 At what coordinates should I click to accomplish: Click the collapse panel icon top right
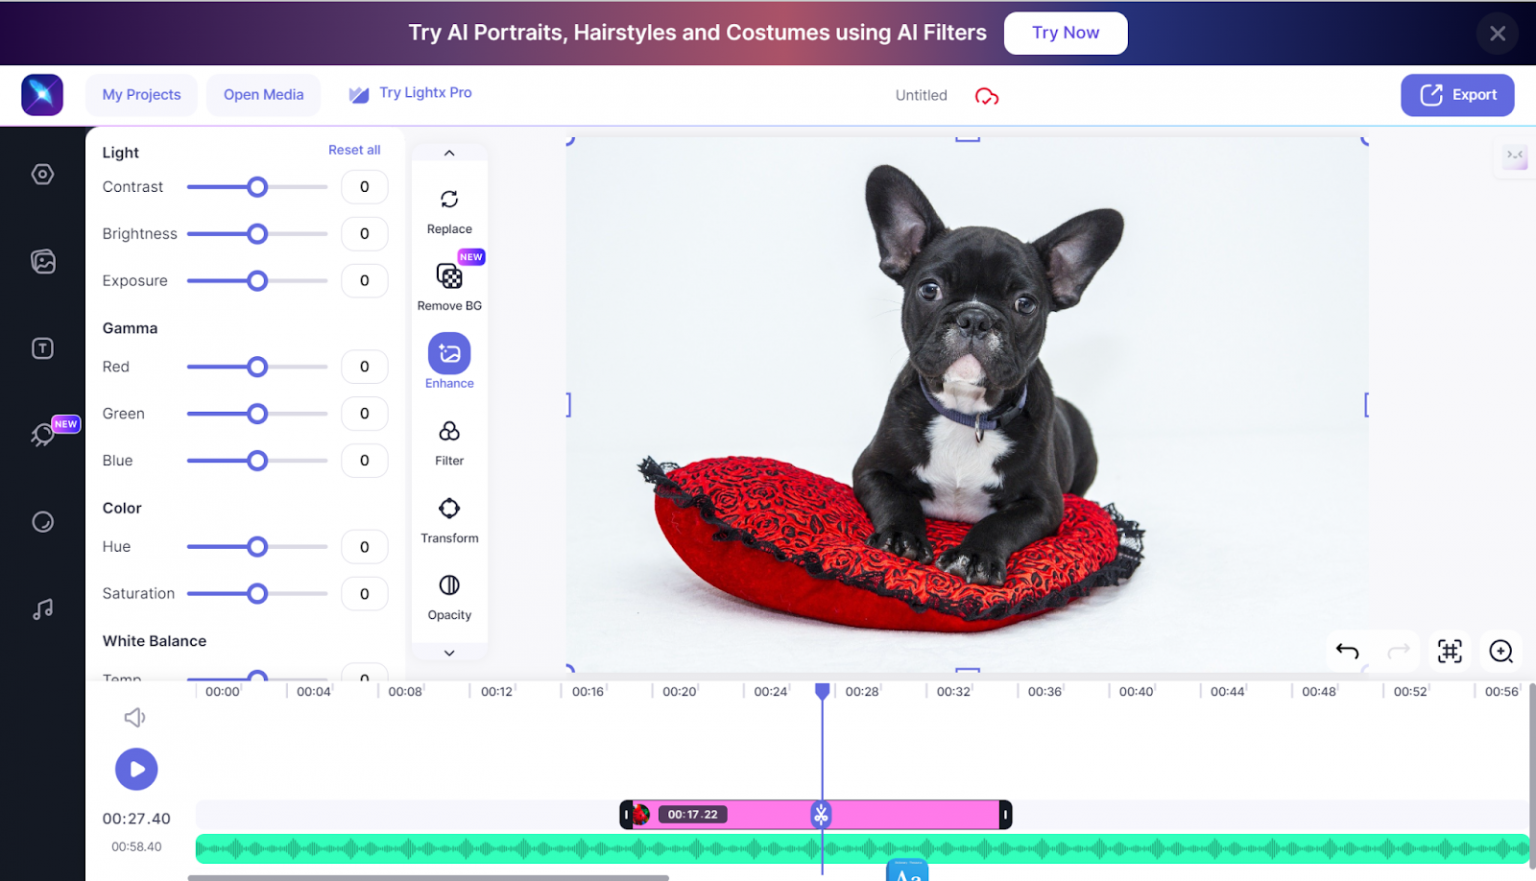(x=1514, y=156)
